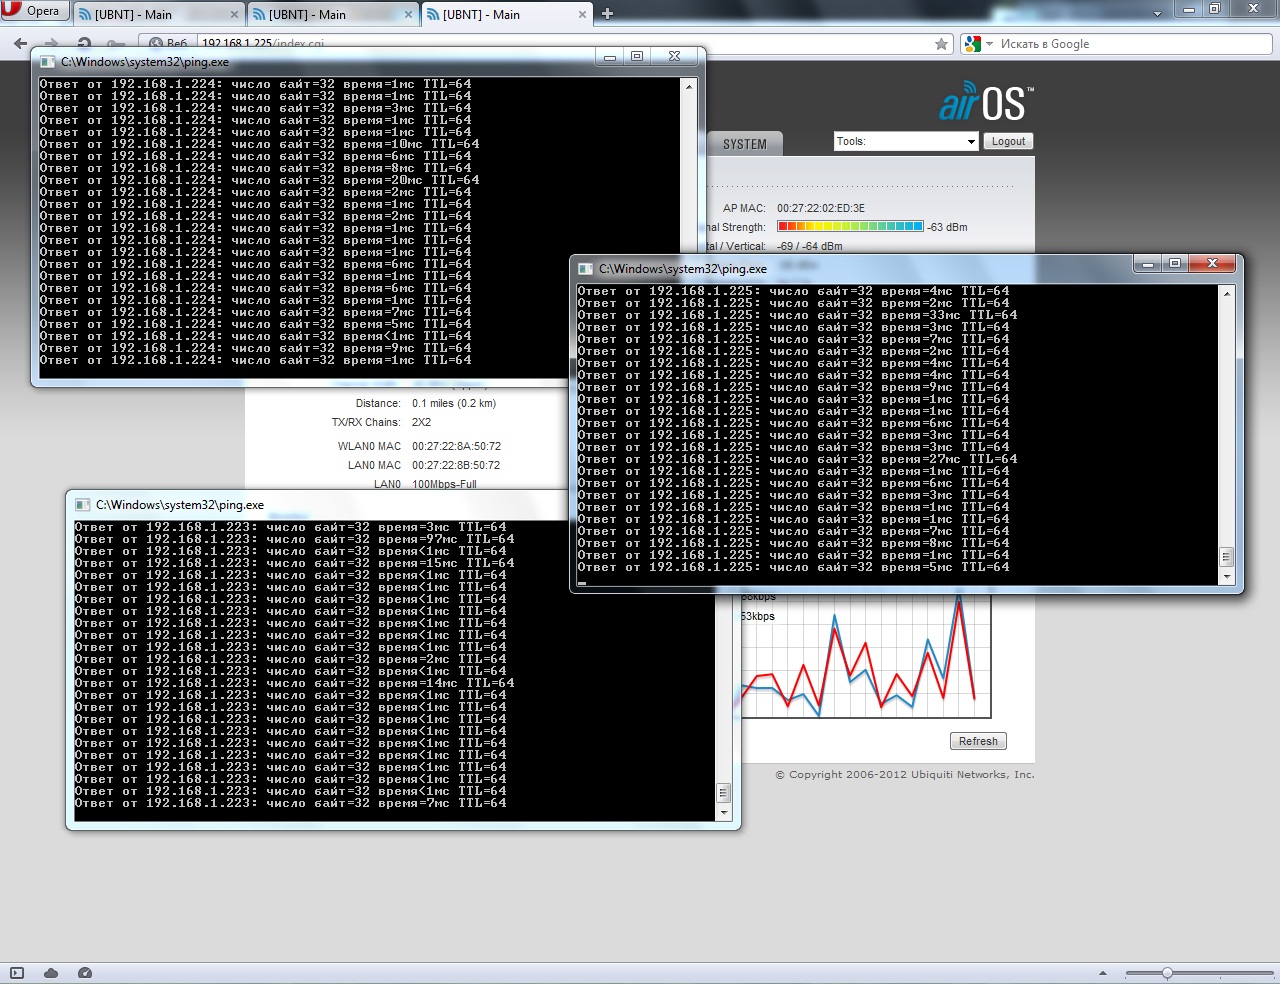This screenshot has width=1280, height=984.
Task: Close the third [UBNT] - Main tab
Action: tap(583, 15)
